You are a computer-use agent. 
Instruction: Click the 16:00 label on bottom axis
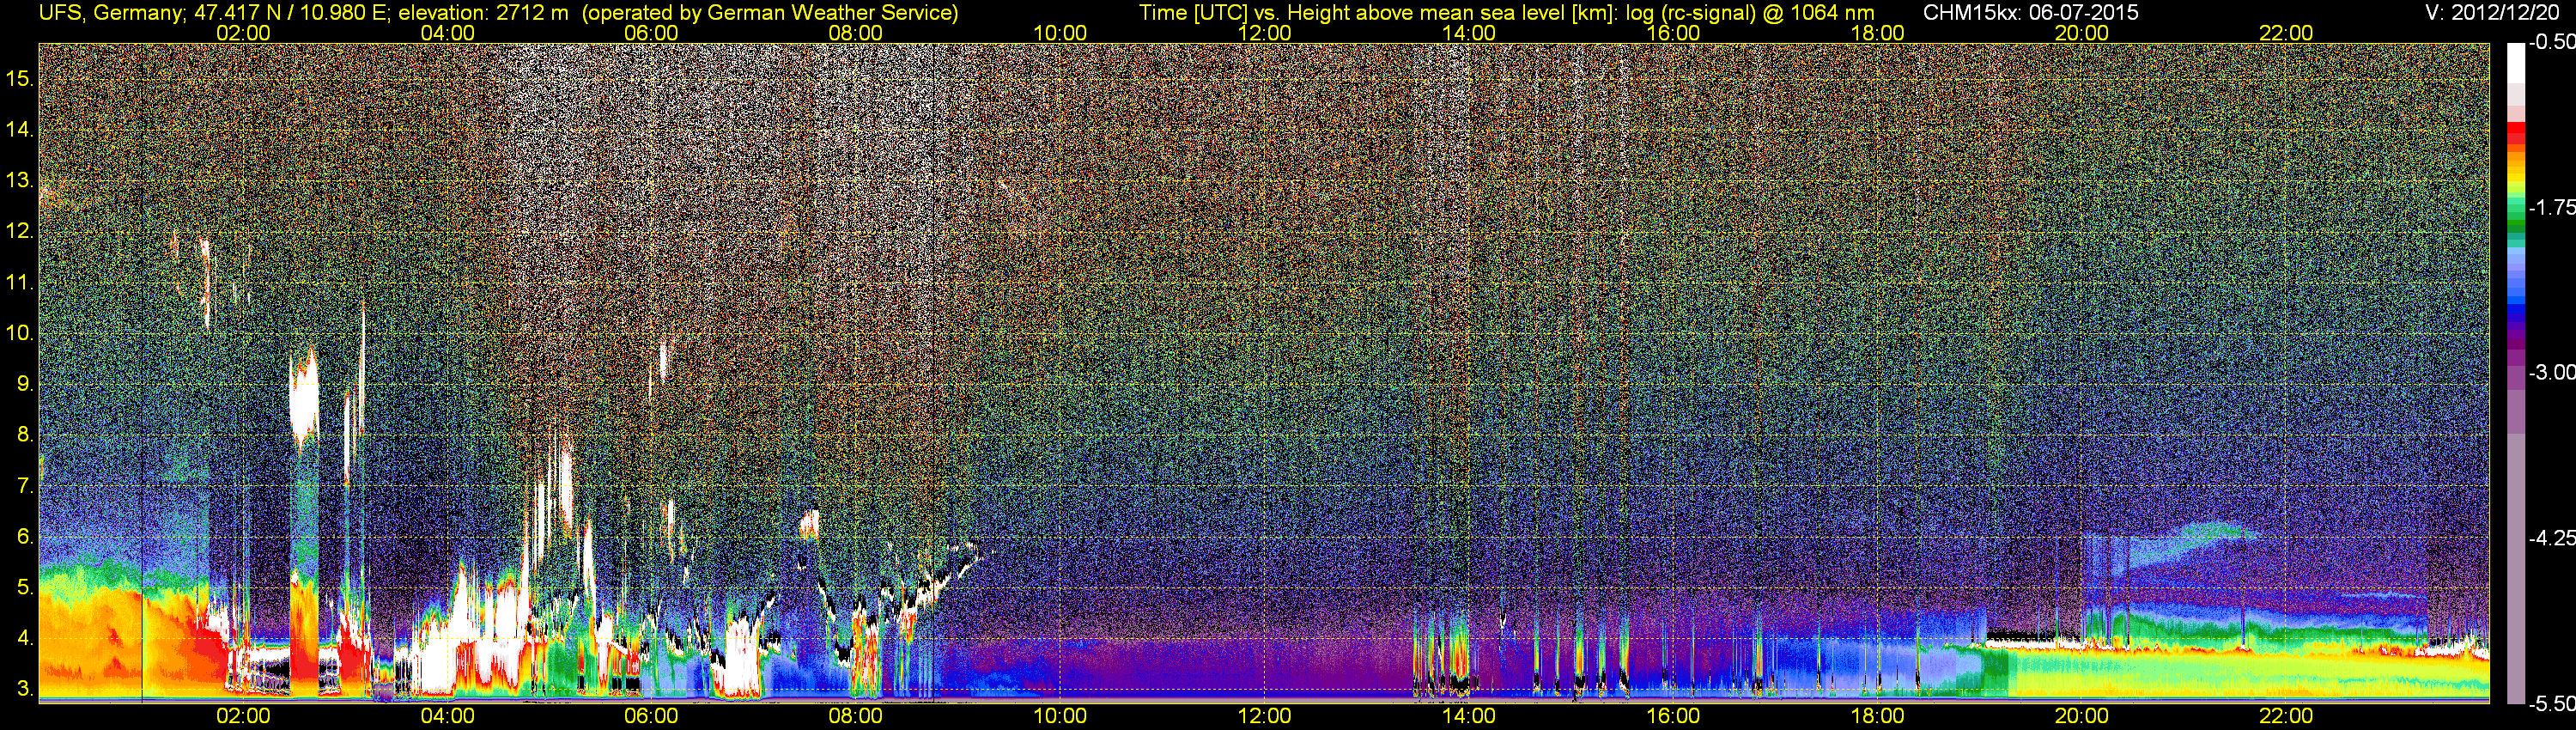1673,716
